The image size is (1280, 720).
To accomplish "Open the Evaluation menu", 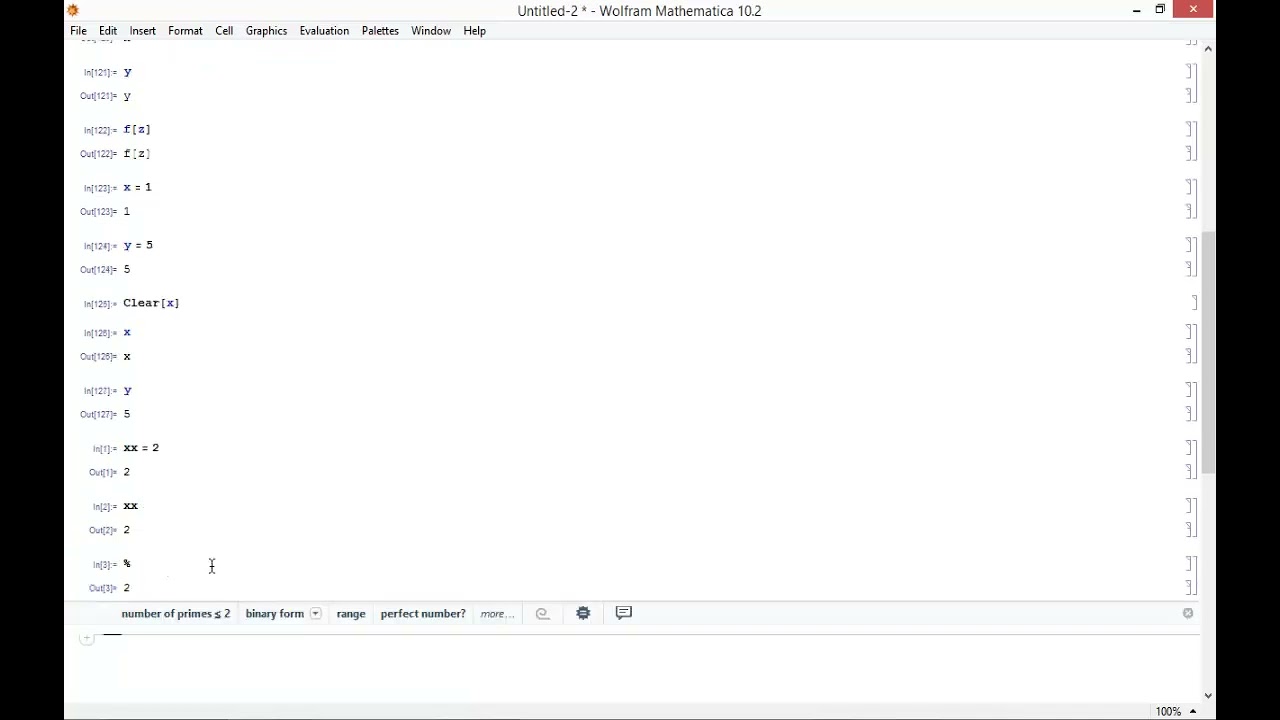I will point(324,31).
